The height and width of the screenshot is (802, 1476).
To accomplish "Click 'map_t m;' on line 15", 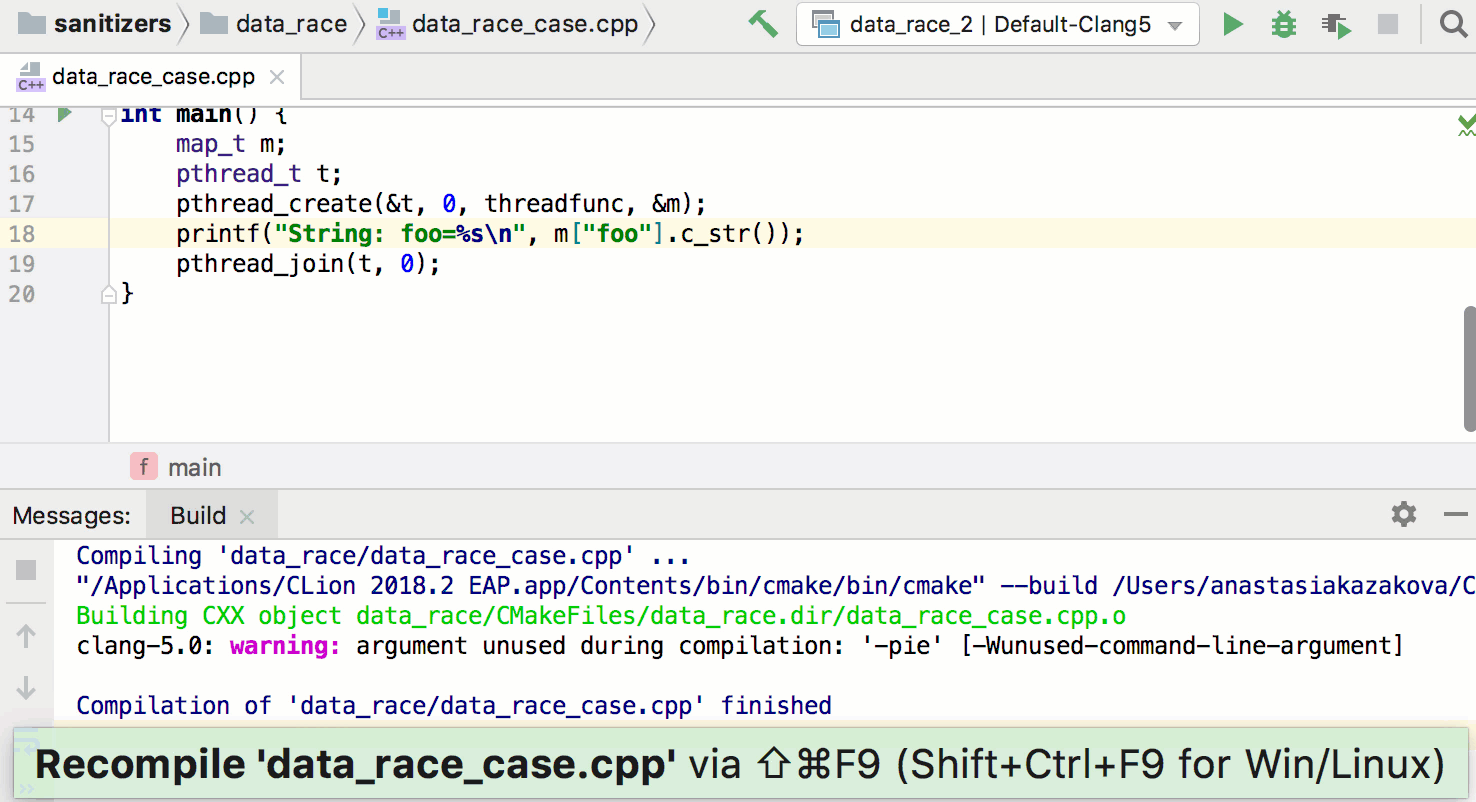I will pyautogui.click(x=231, y=144).
